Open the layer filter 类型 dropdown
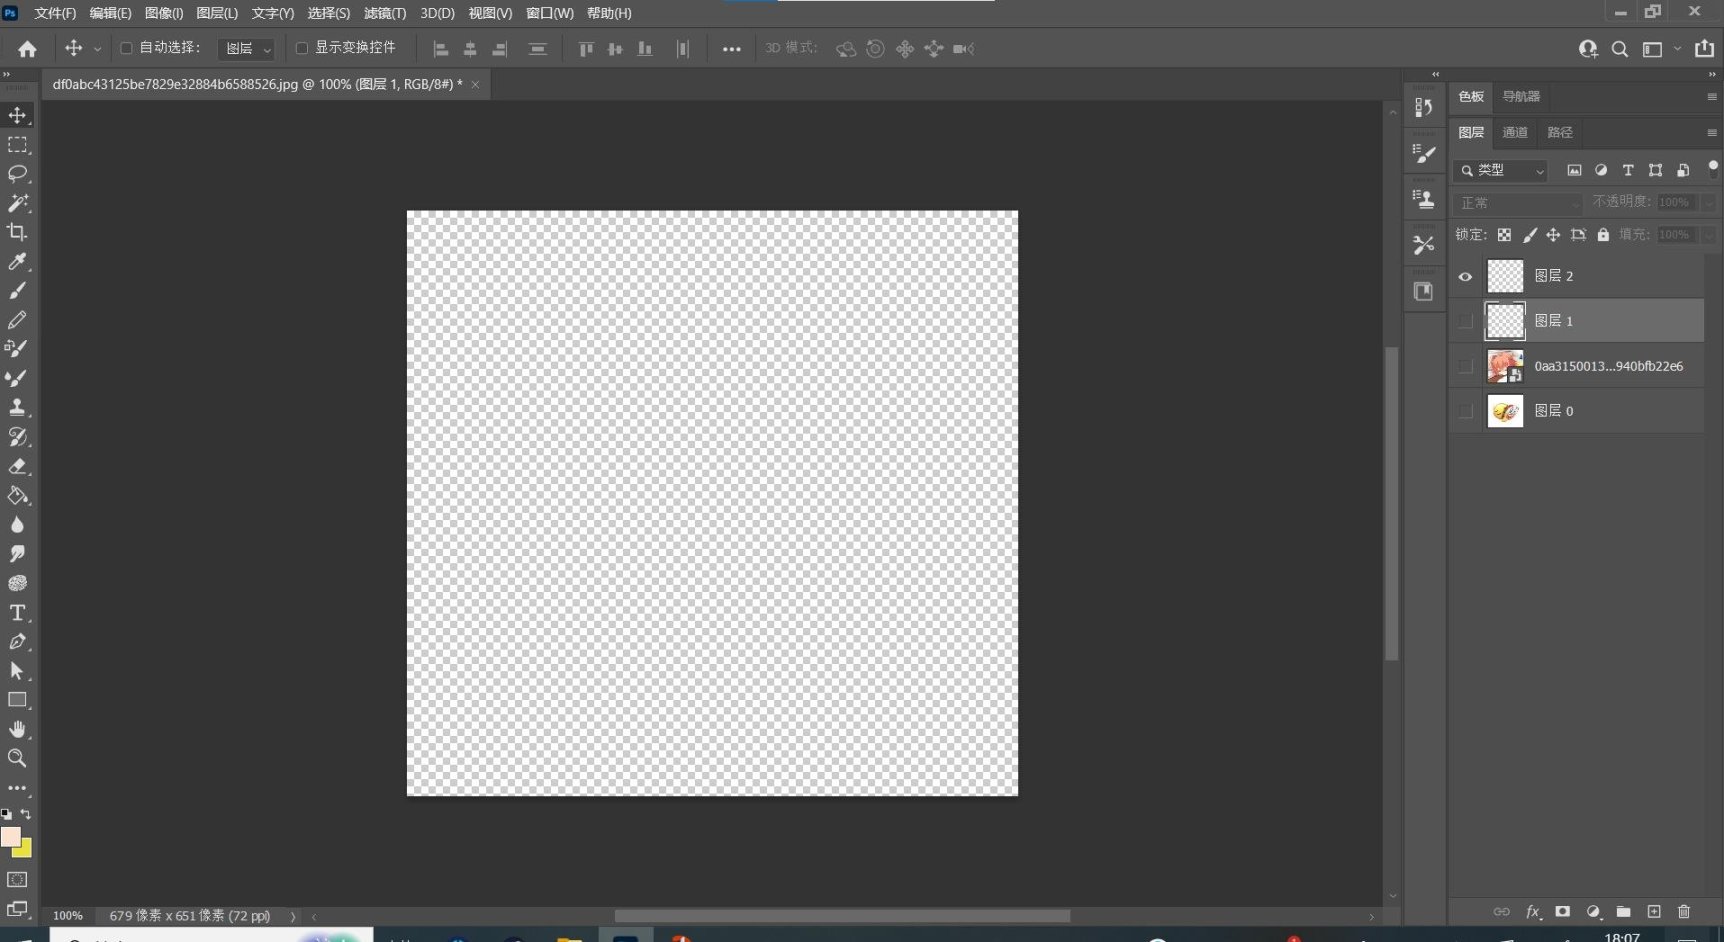 tap(1501, 170)
